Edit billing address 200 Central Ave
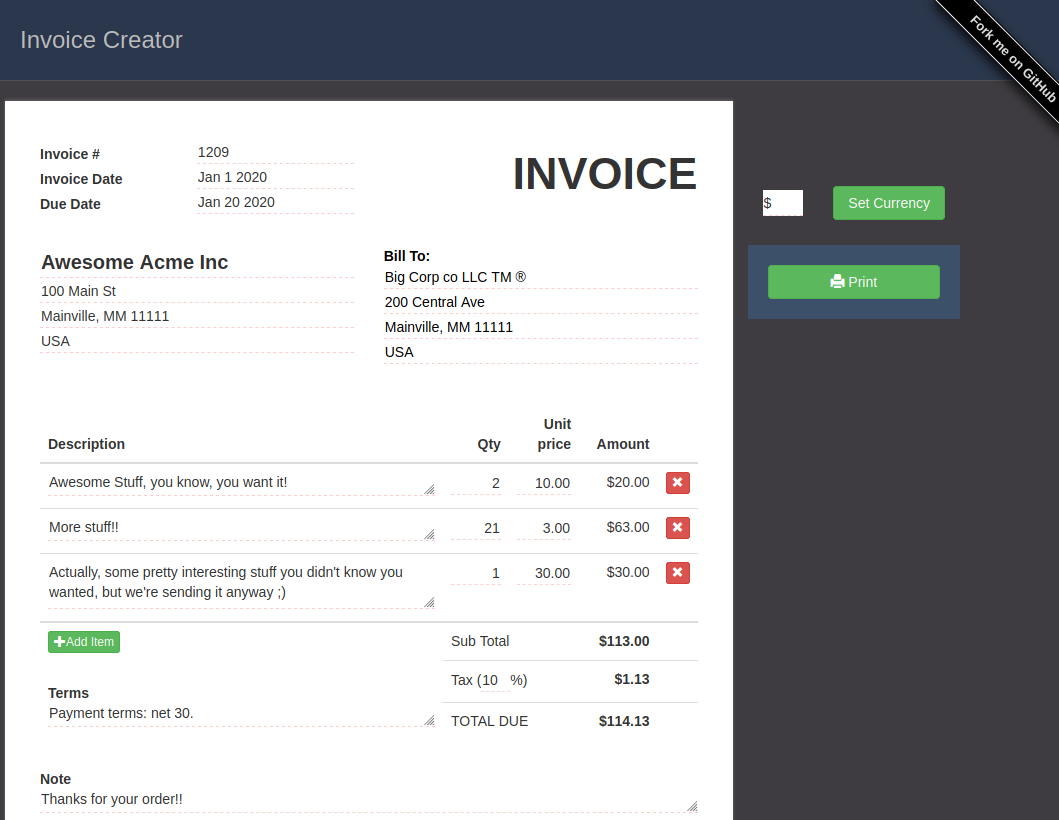The image size is (1059, 820). point(541,302)
